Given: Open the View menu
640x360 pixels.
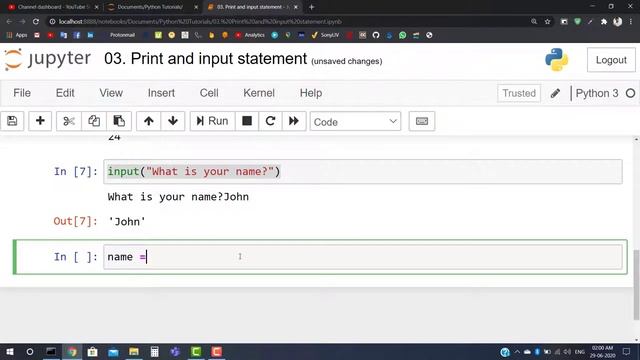Looking at the screenshot, I should 111,93.
